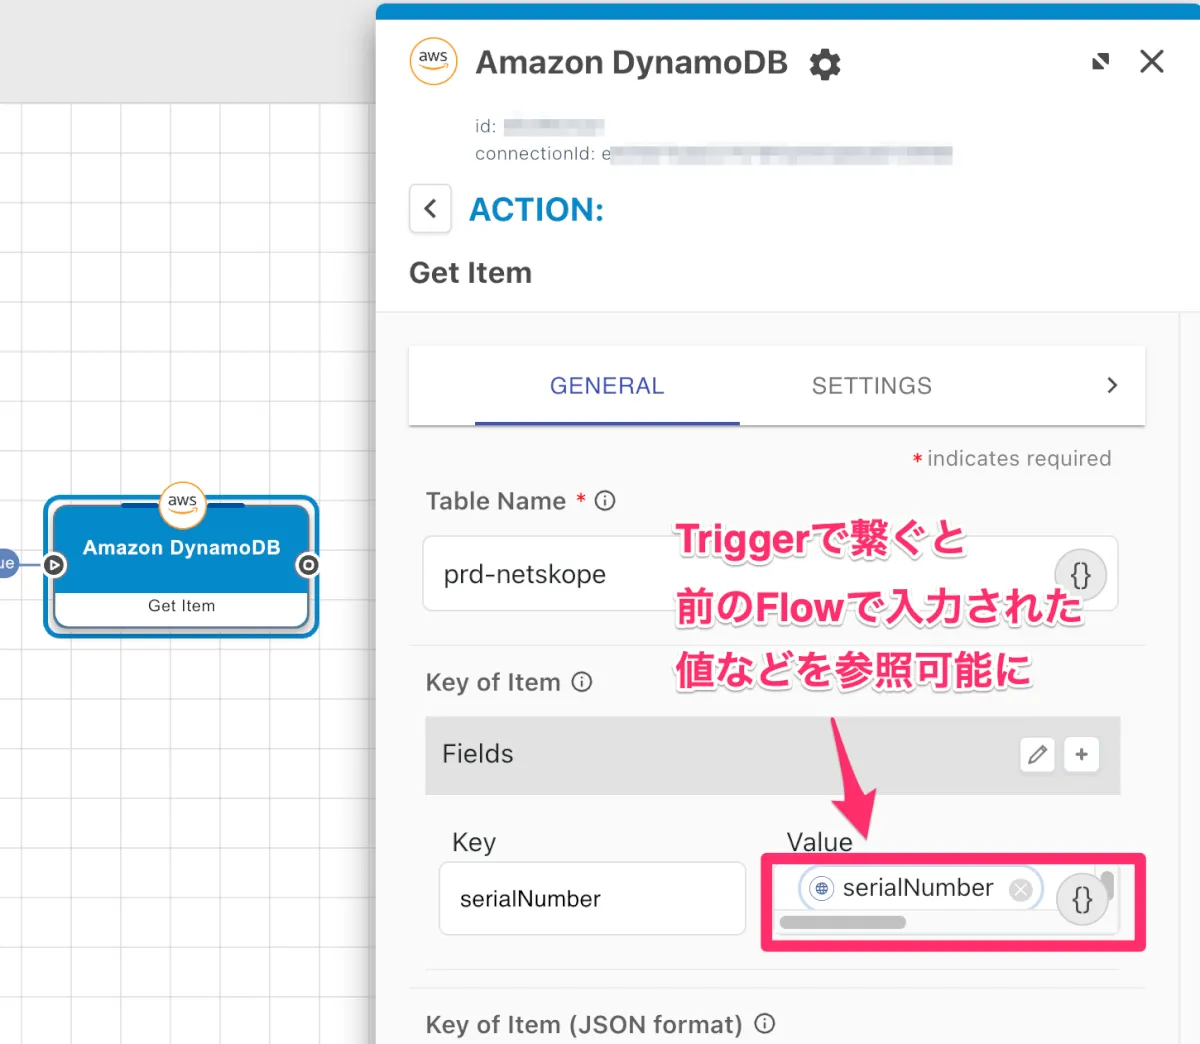Show more tabs with the right chevron

[1112, 386]
